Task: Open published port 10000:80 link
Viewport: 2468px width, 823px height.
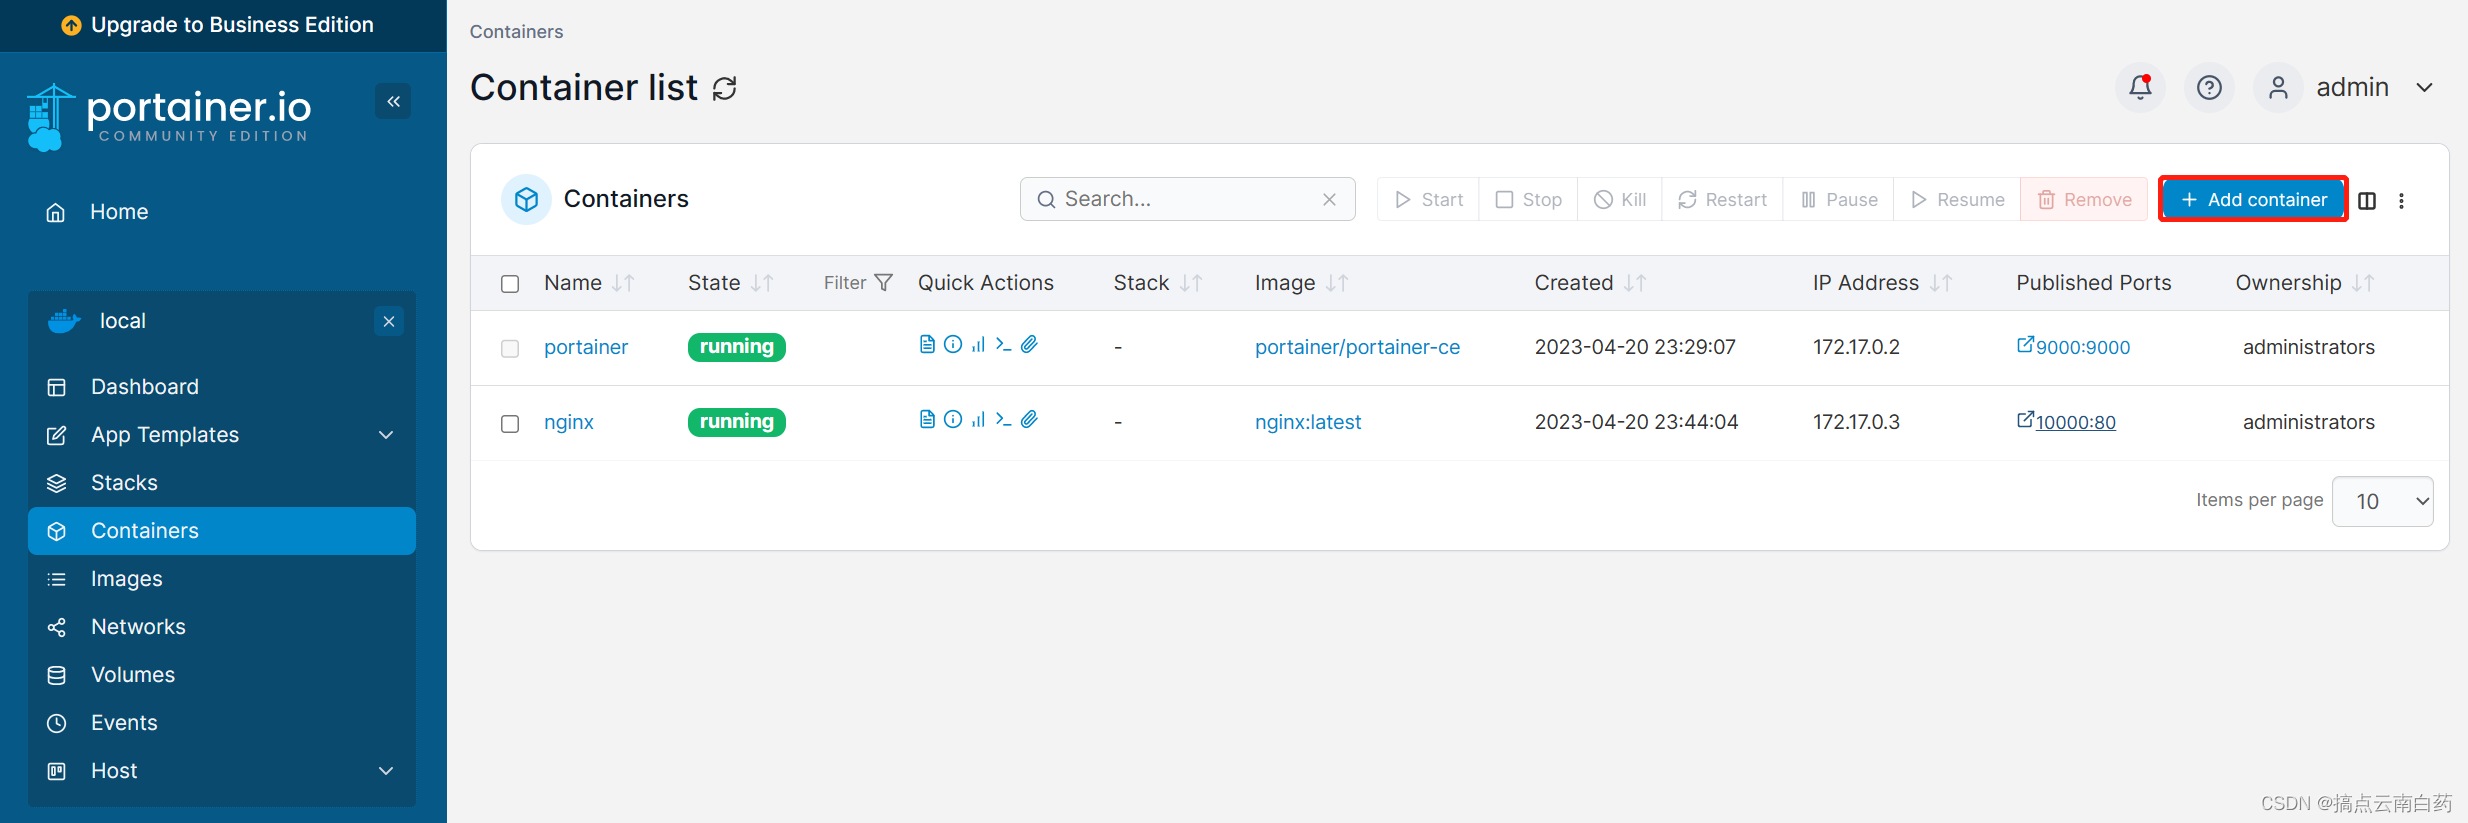Action: coord(2066,422)
